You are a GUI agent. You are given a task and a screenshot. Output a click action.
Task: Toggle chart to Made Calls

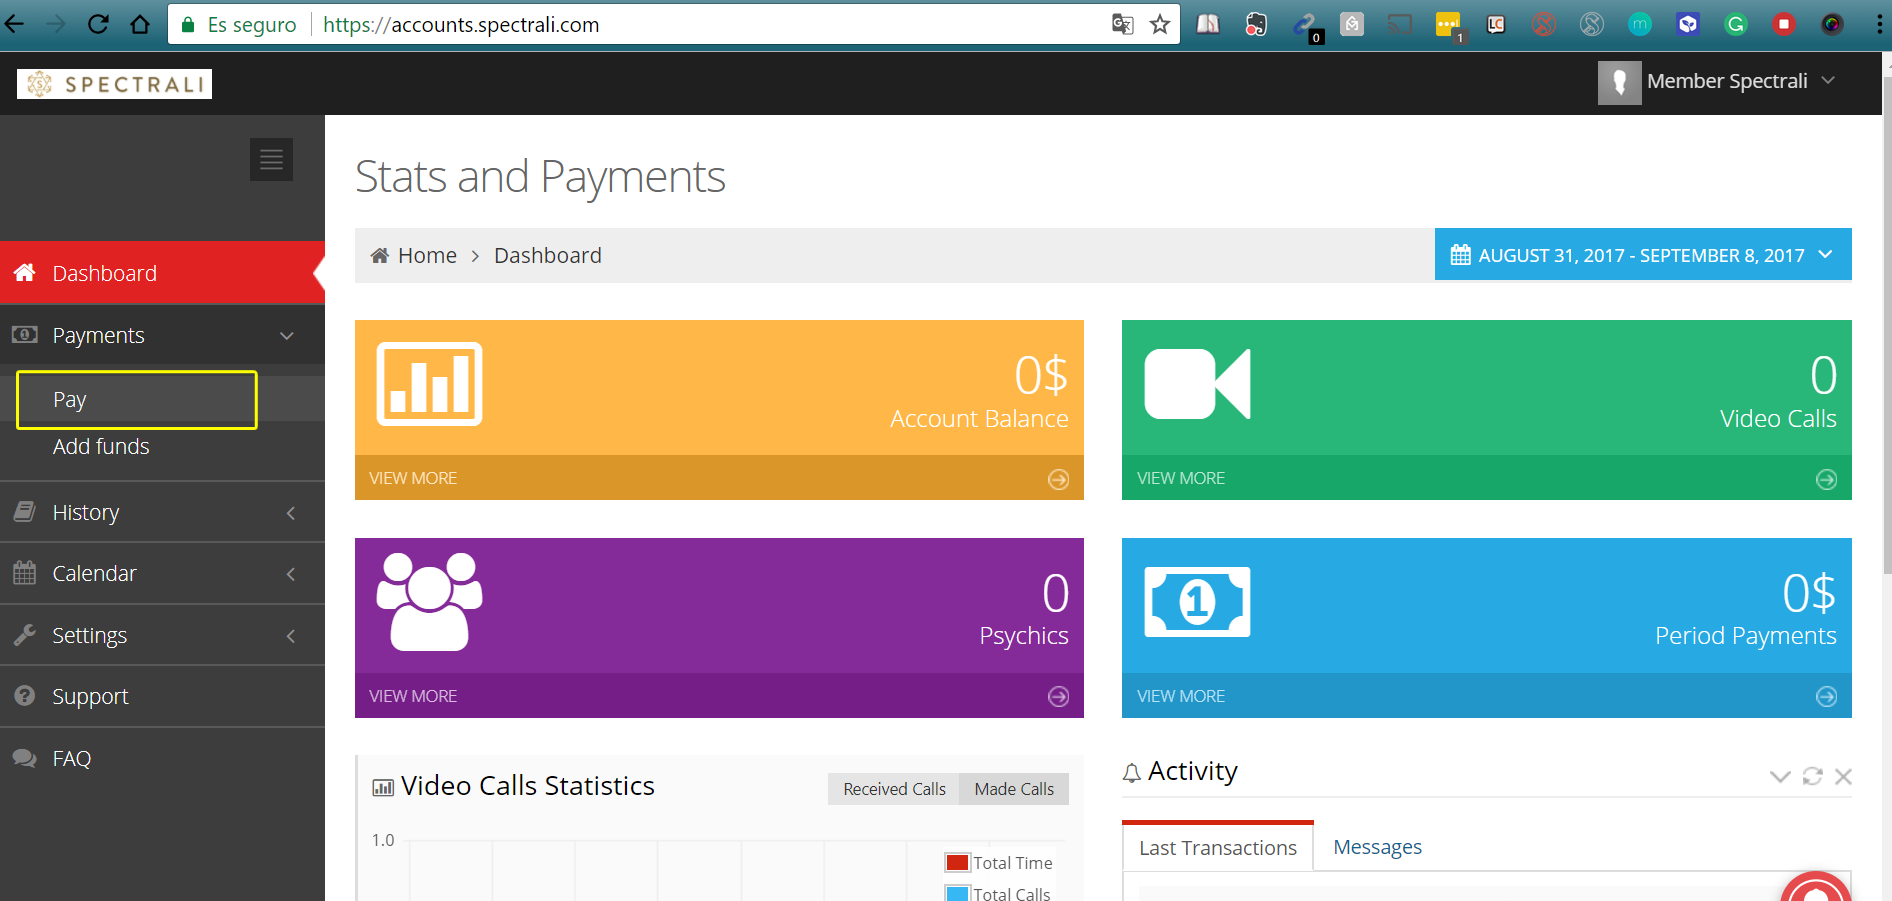1013,789
